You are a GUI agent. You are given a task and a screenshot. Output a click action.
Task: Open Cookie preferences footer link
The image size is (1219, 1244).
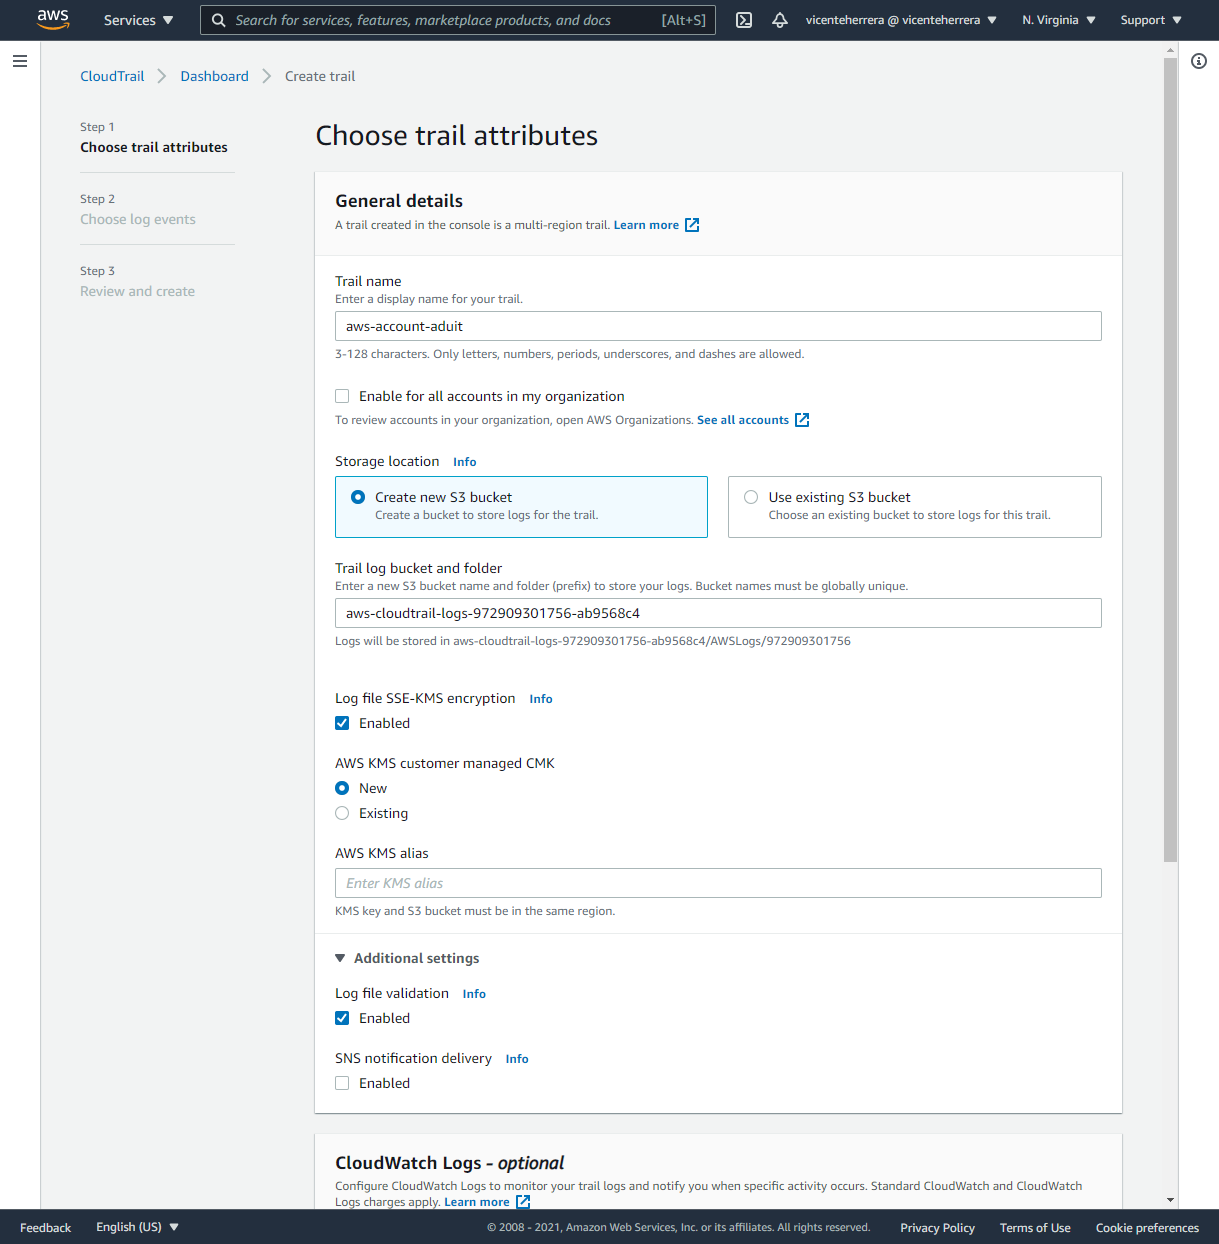(1147, 1227)
